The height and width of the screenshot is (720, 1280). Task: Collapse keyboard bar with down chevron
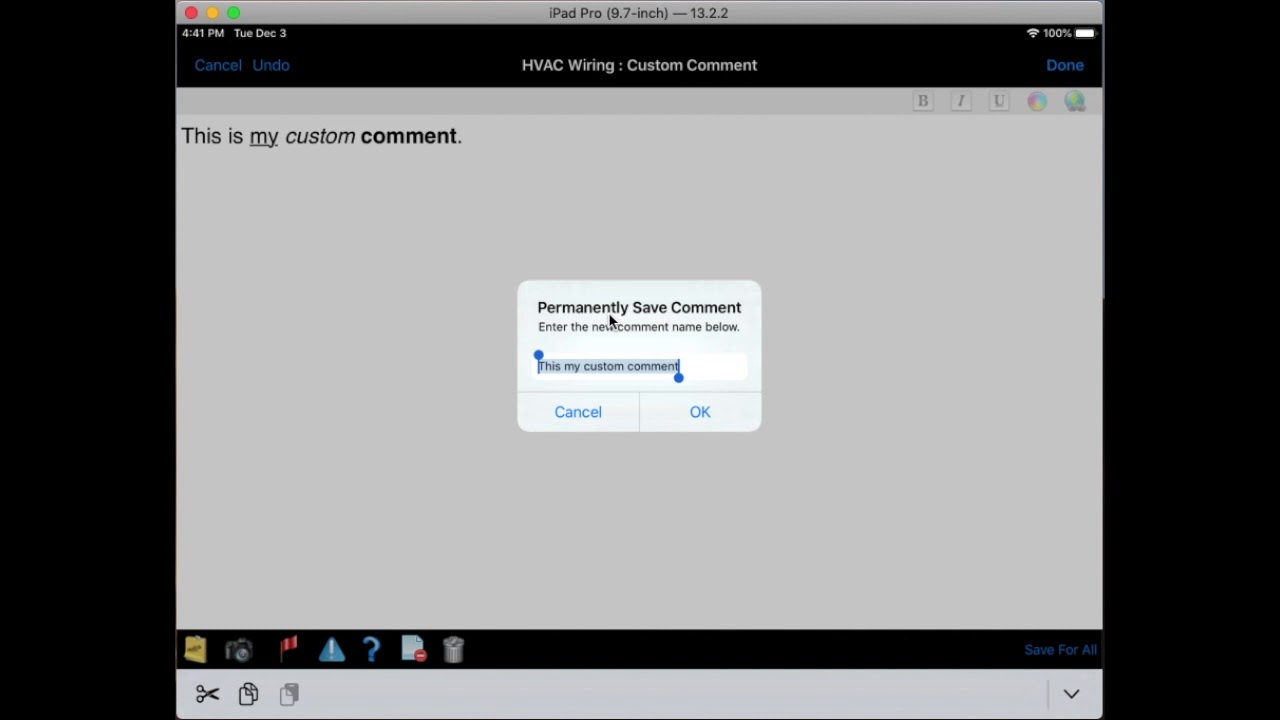point(1071,694)
